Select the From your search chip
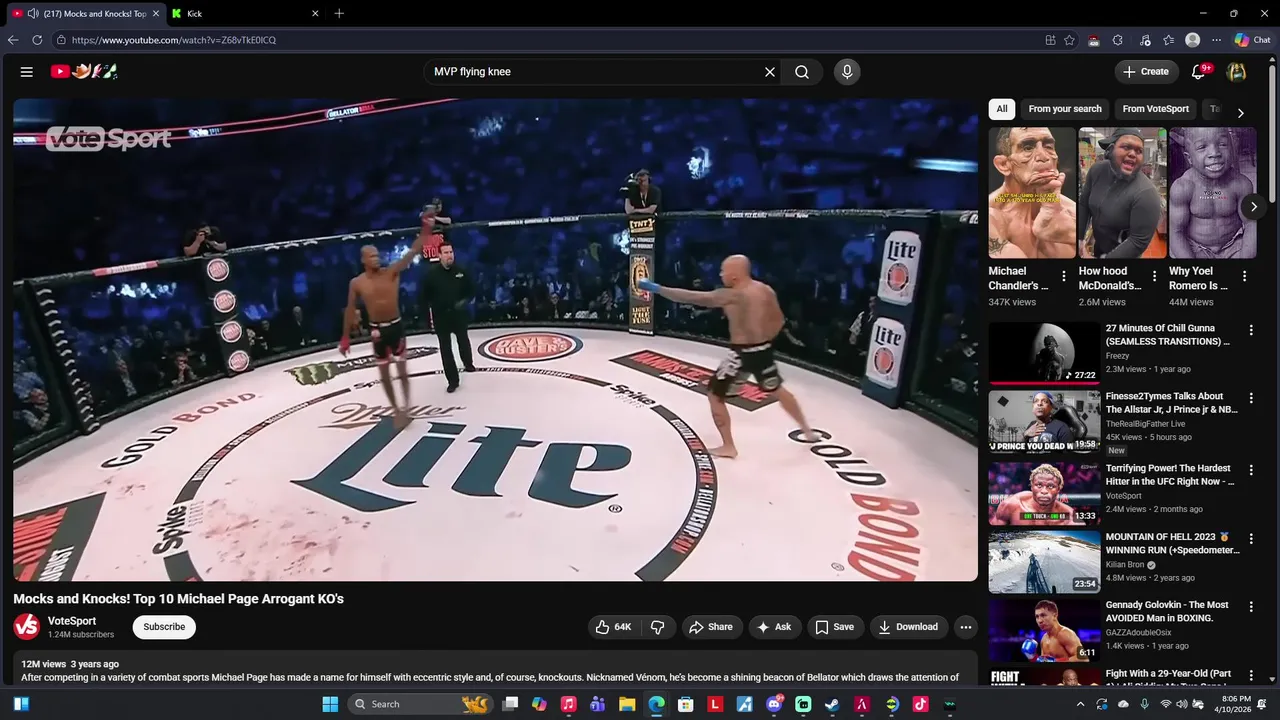The height and width of the screenshot is (720, 1280). click(1065, 109)
